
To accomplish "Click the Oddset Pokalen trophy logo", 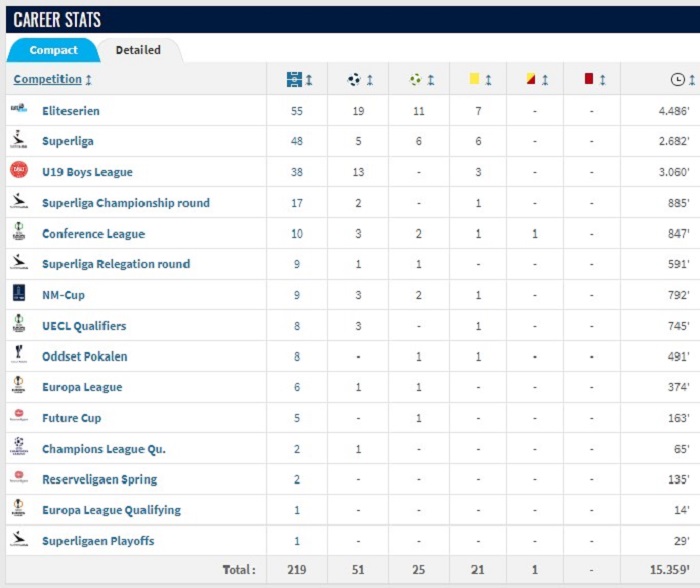I will tap(19, 354).
